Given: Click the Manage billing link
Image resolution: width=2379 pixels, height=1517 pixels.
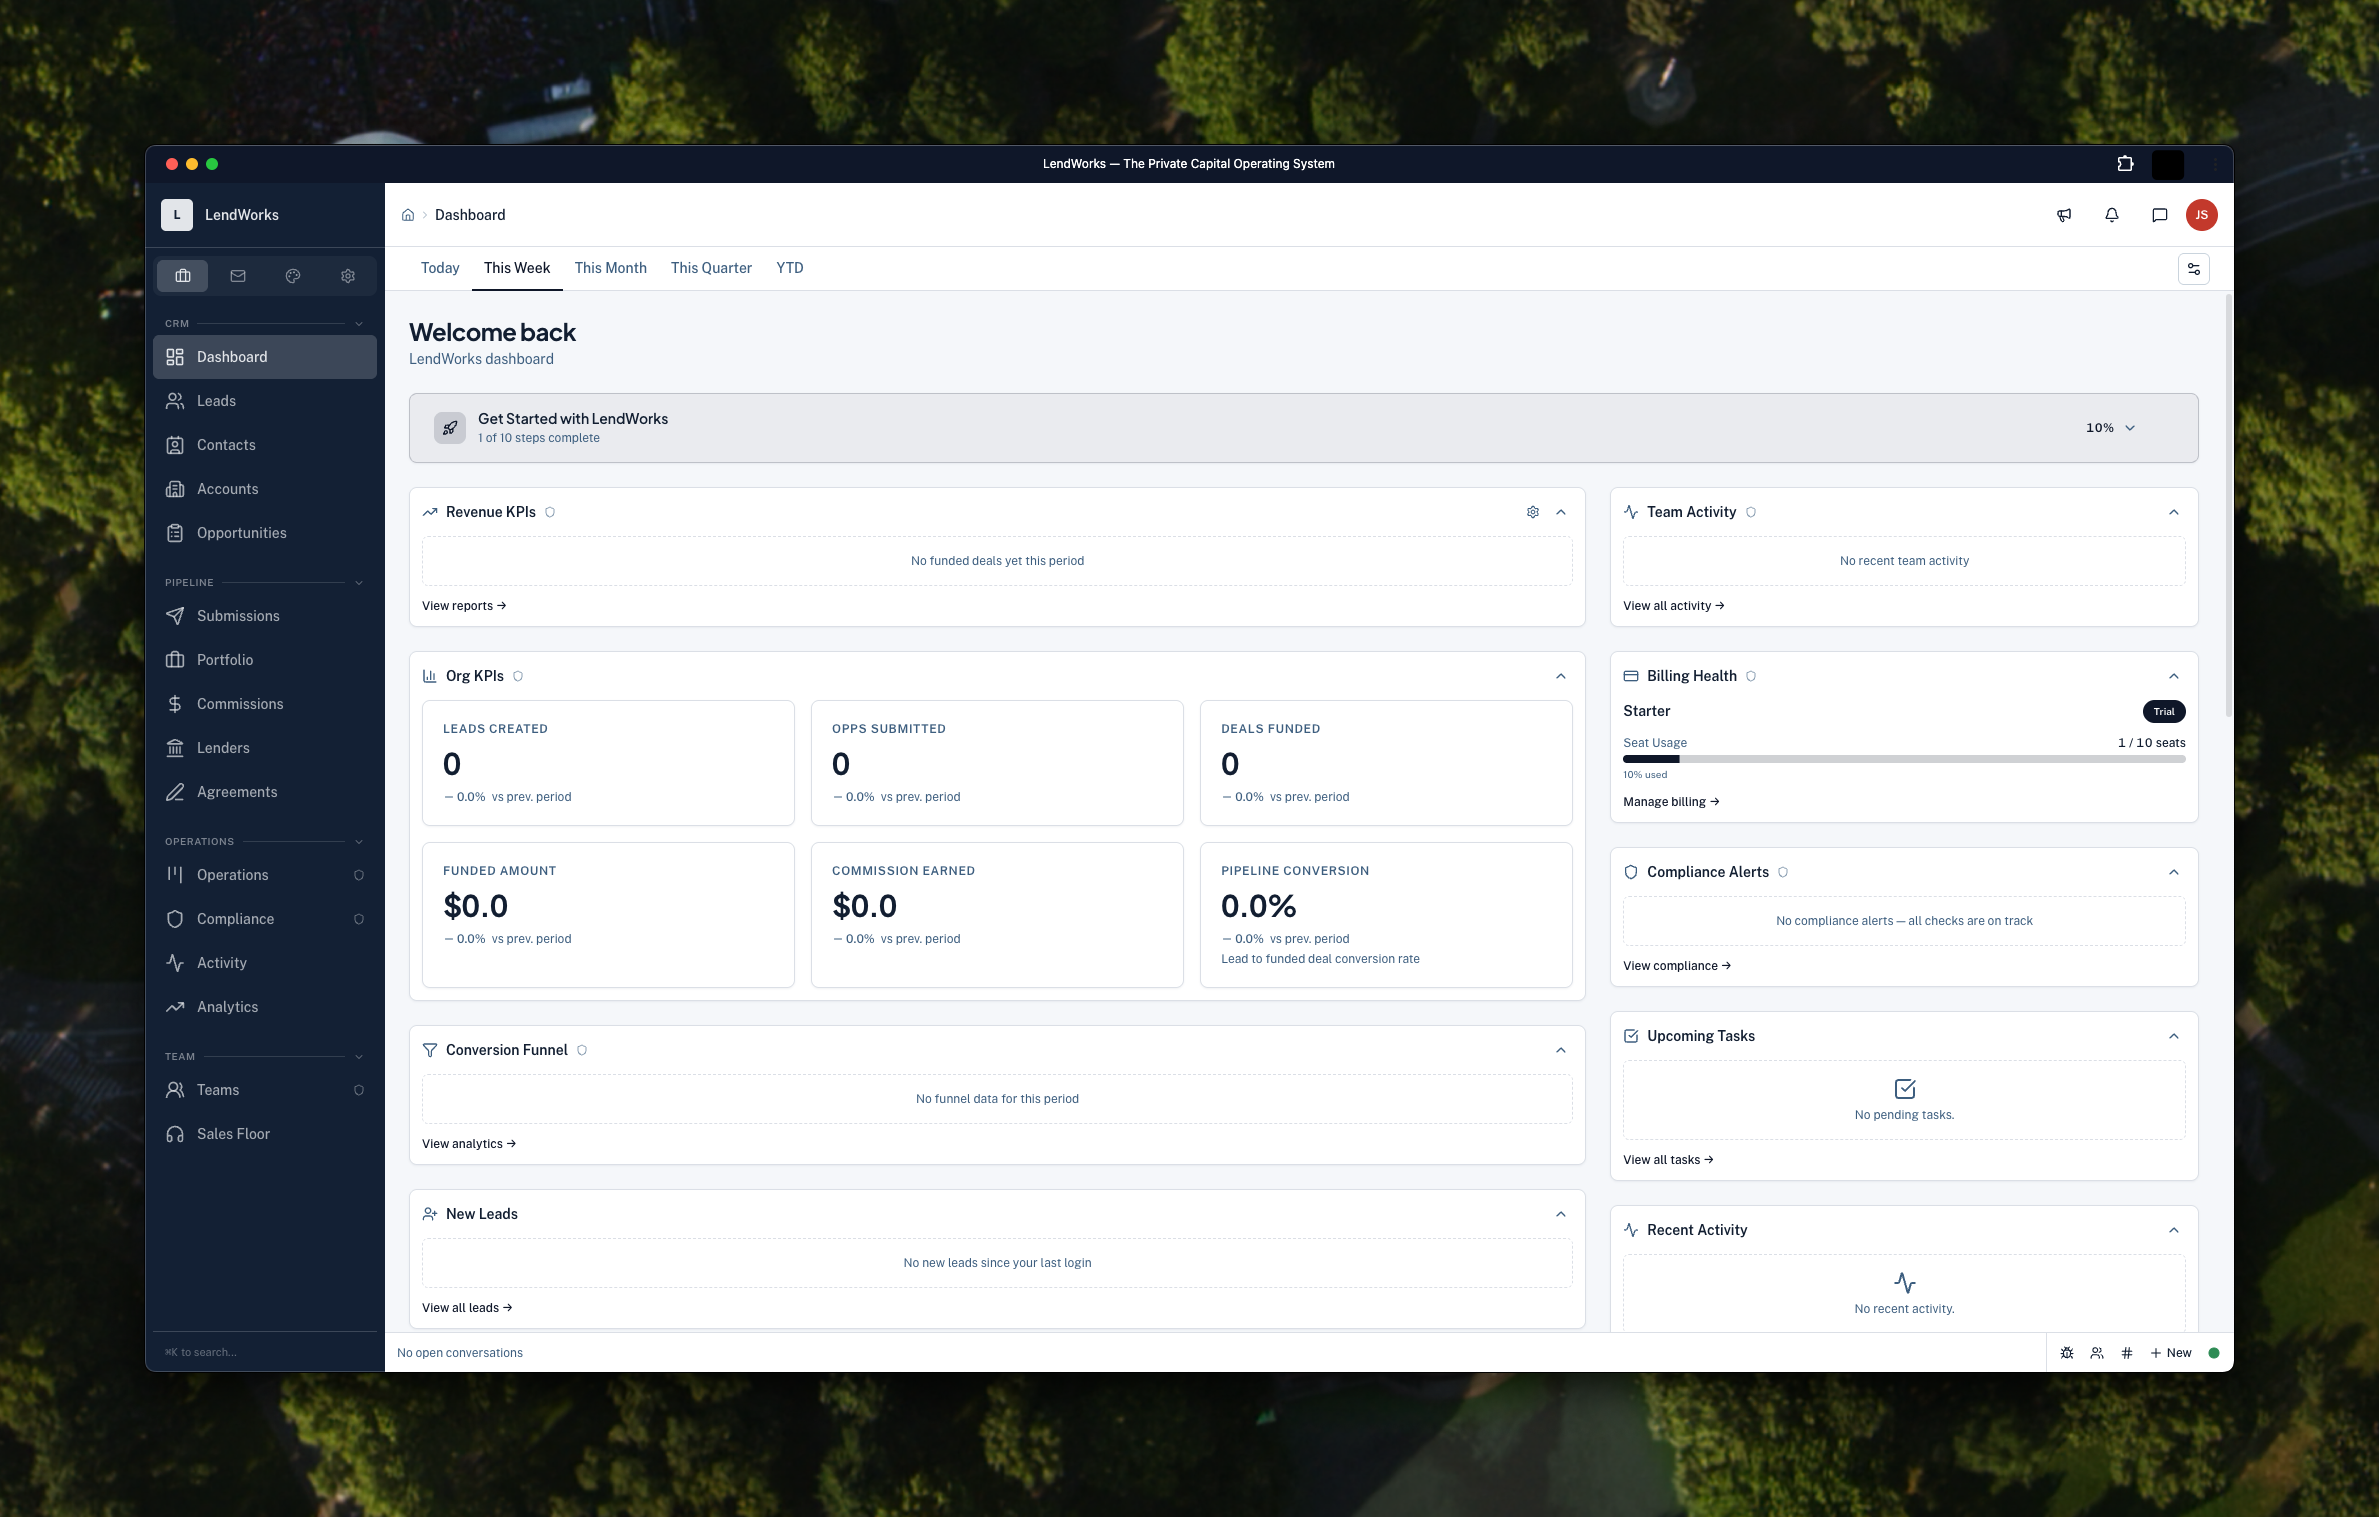Looking at the screenshot, I should pos(1671,802).
